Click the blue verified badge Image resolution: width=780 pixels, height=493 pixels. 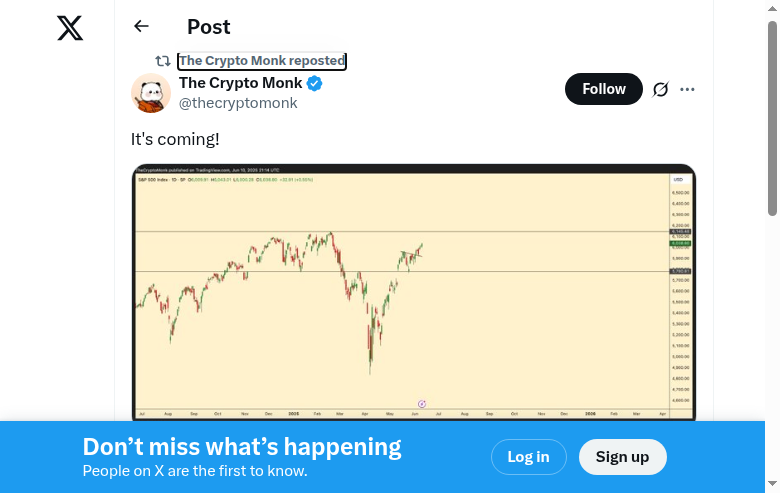tap(314, 84)
